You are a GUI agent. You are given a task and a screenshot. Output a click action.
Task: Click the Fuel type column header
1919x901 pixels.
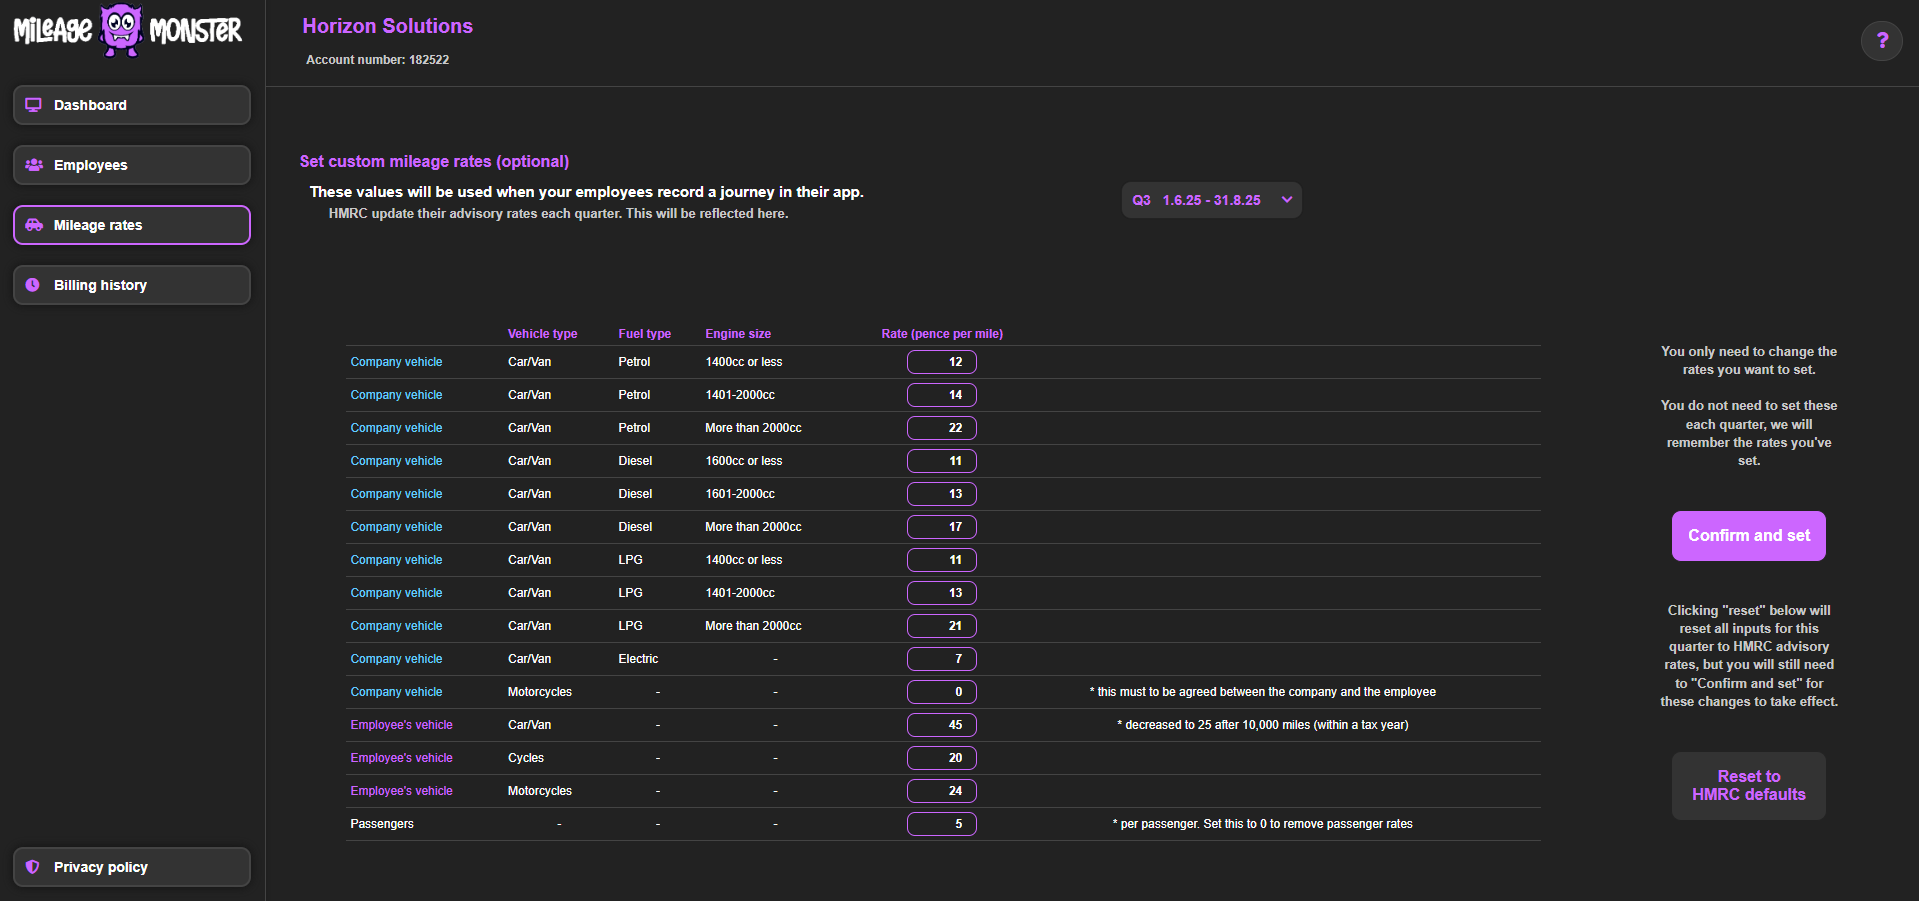[x=645, y=334]
